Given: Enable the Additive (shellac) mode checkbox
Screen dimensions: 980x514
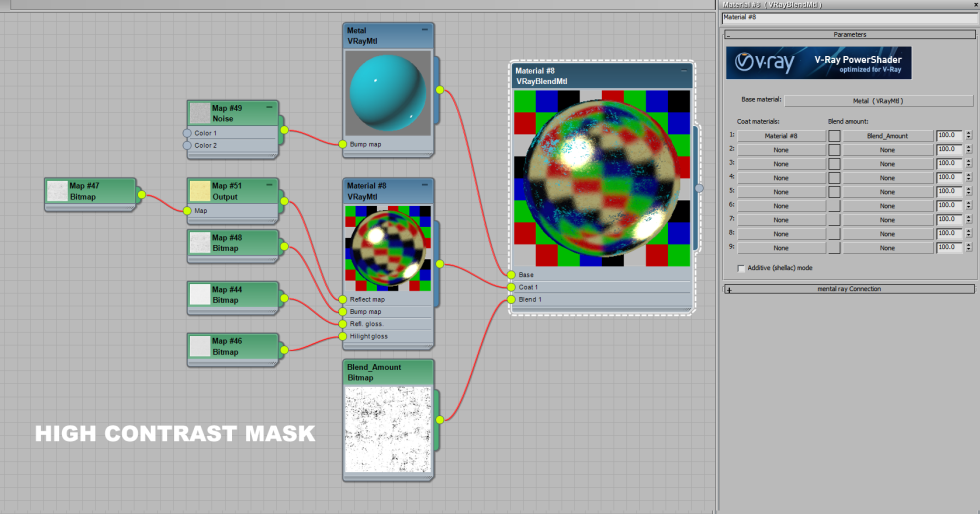Looking at the screenshot, I should (x=741, y=268).
